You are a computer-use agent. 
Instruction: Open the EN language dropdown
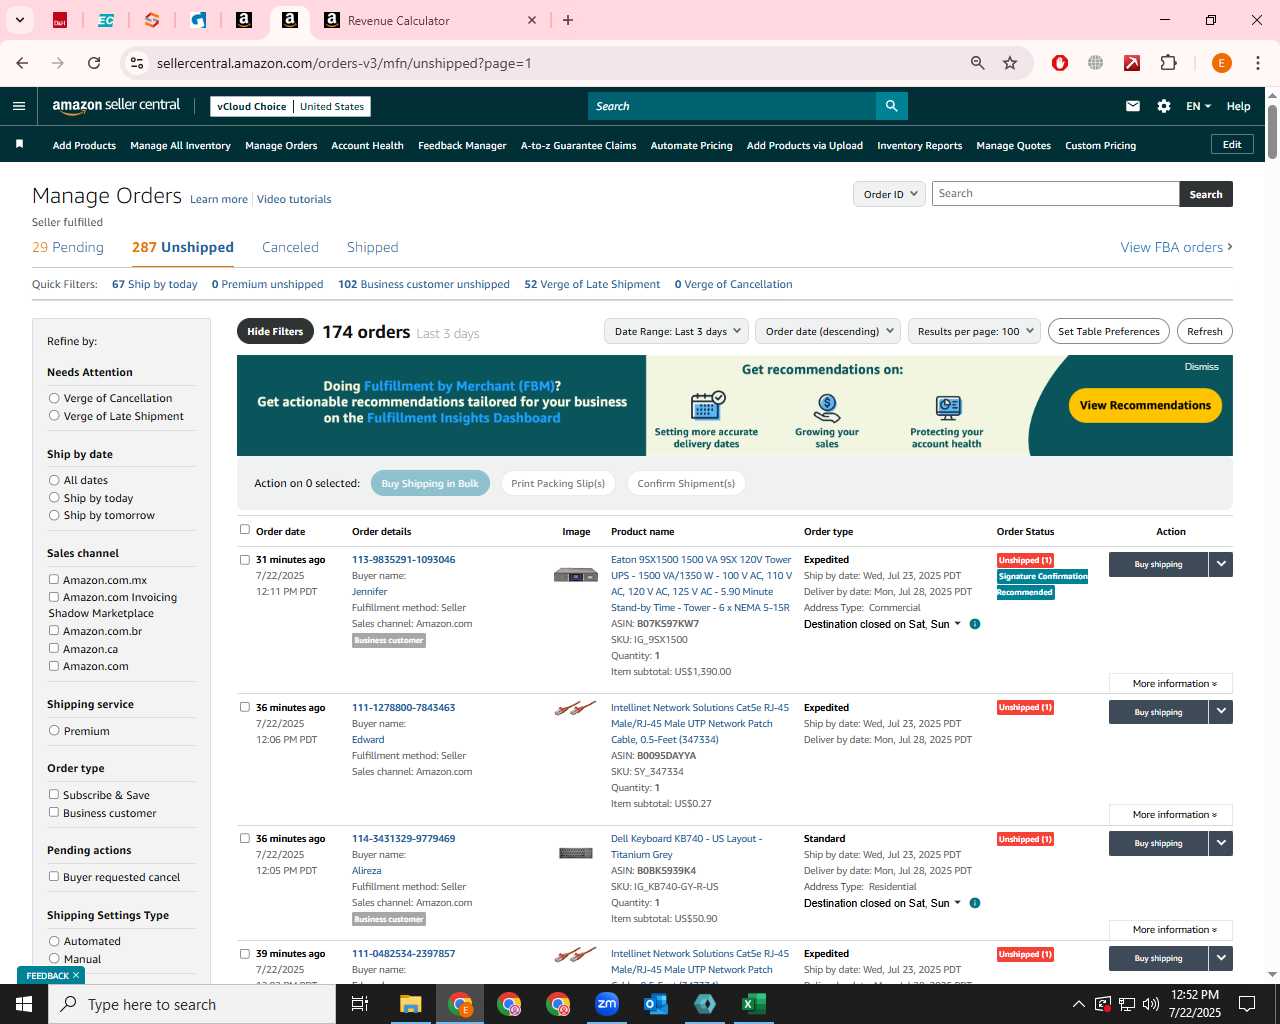[x=1198, y=106]
